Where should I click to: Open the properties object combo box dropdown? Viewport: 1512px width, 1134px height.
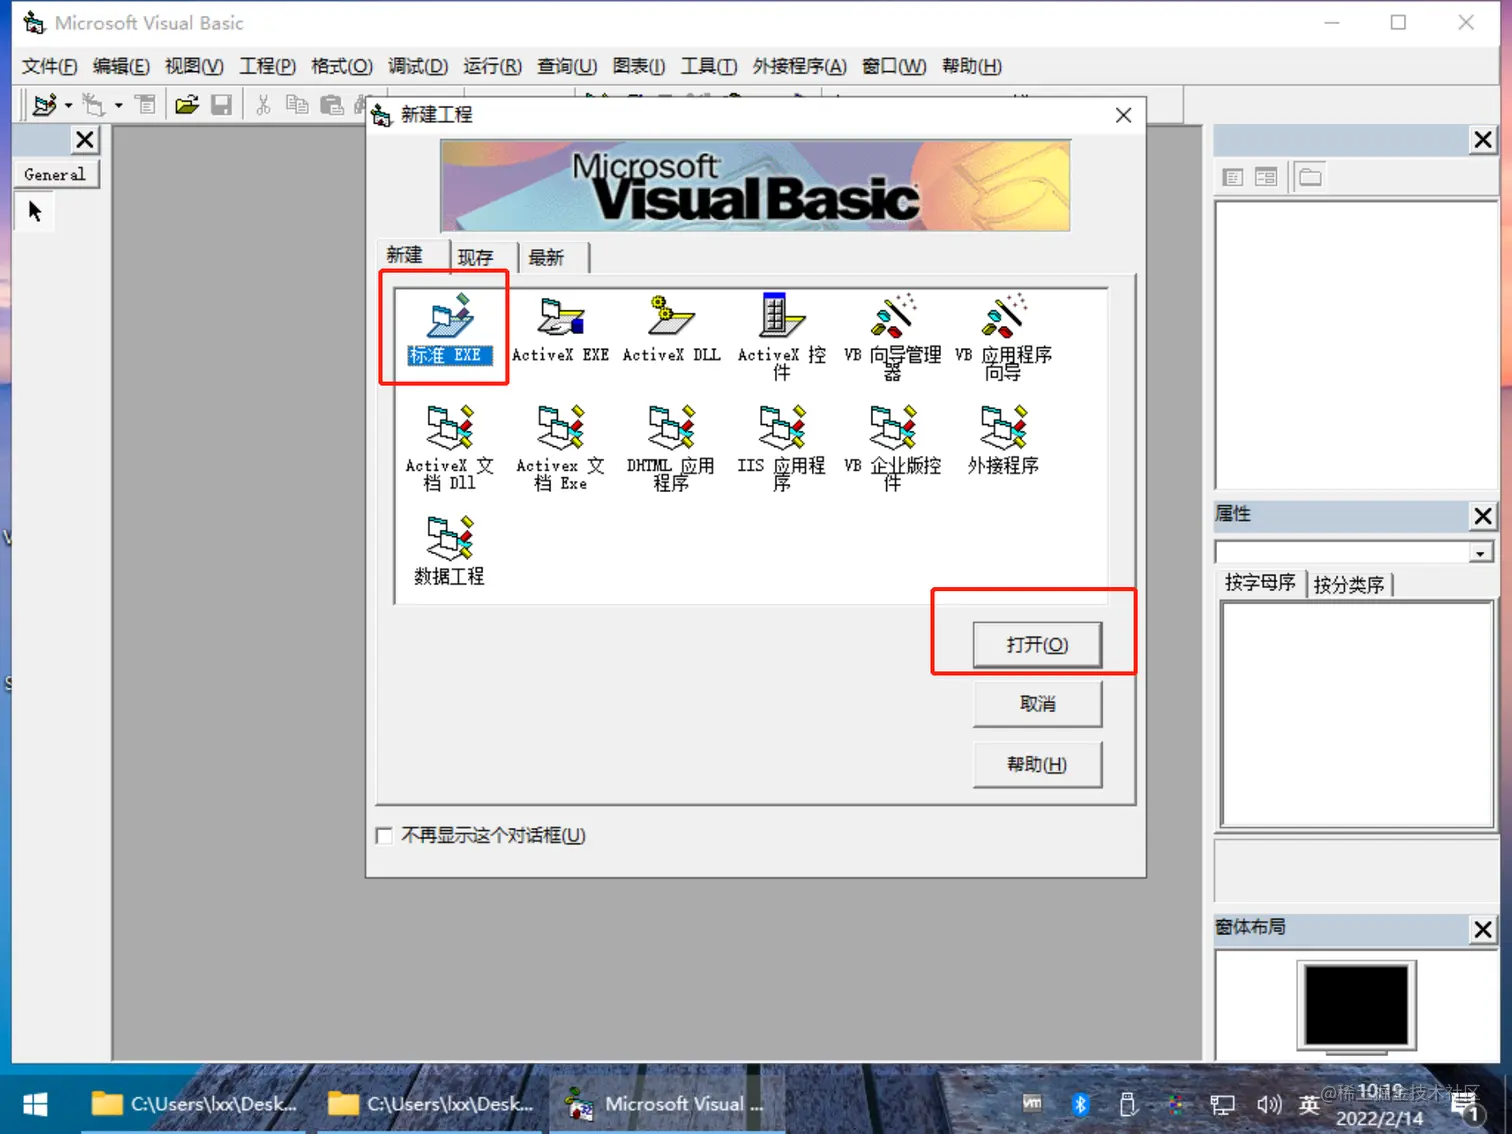[x=1481, y=553]
